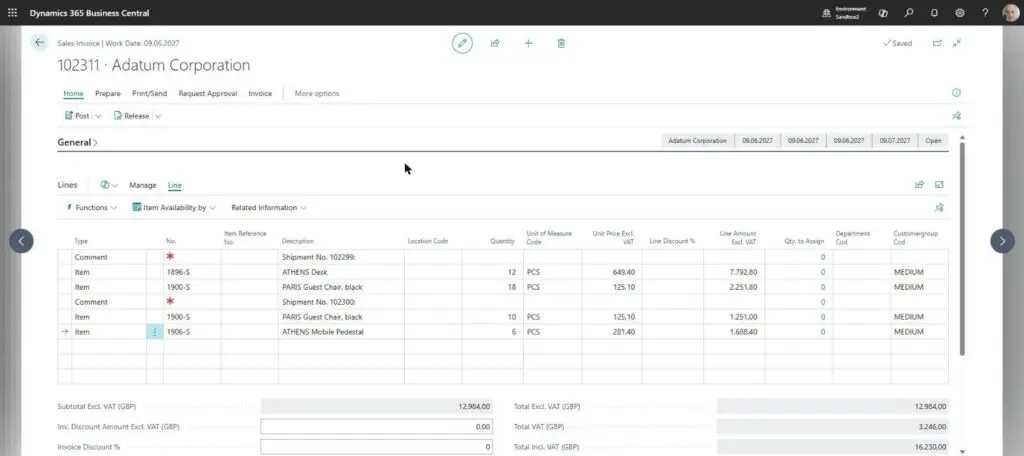This screenshot has width=1024, height=456.
Task: Click line amount 1.688,40 cell
Action: 734,332
